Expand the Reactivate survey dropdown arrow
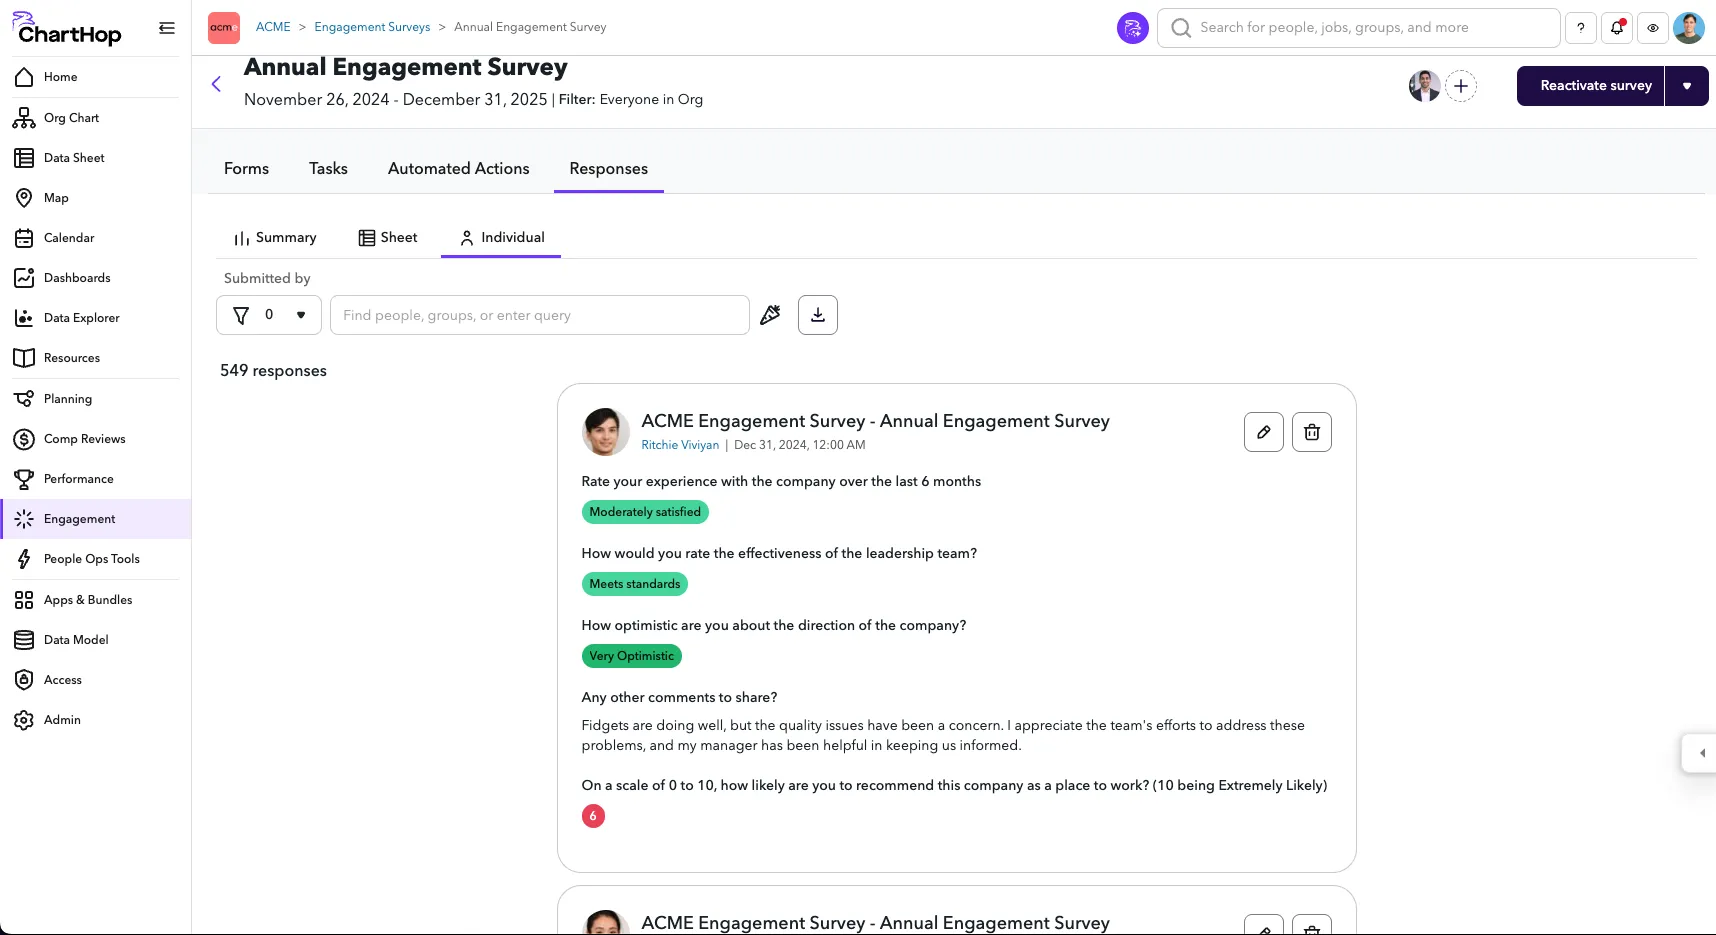1716x935 pixels. click(x=1687, y=86)
